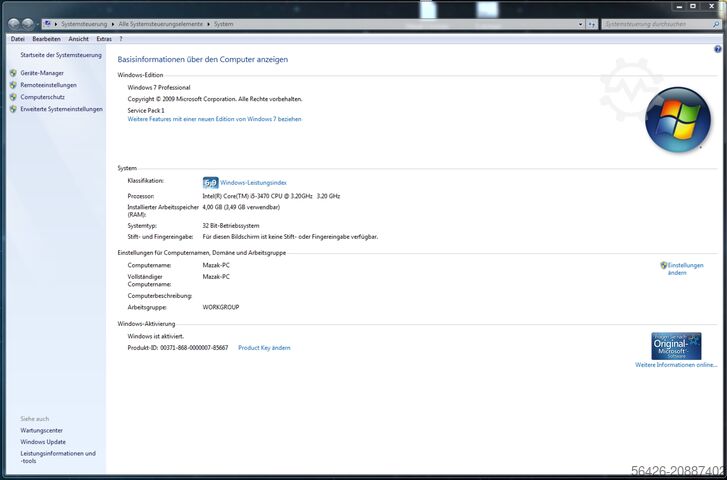
Task: Expand the arrow after Systemsteuerung breadcrumb
Action: click(x=113, y=23)
